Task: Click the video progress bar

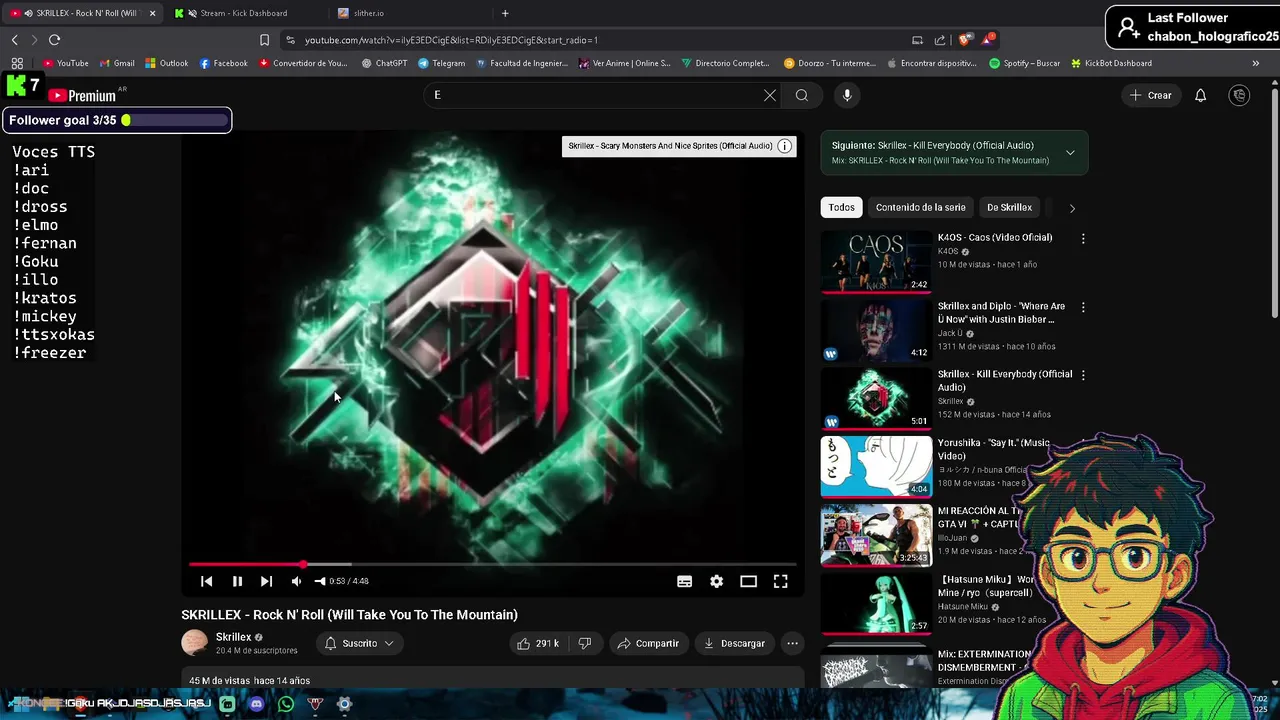Action: [x=493, y=564]
